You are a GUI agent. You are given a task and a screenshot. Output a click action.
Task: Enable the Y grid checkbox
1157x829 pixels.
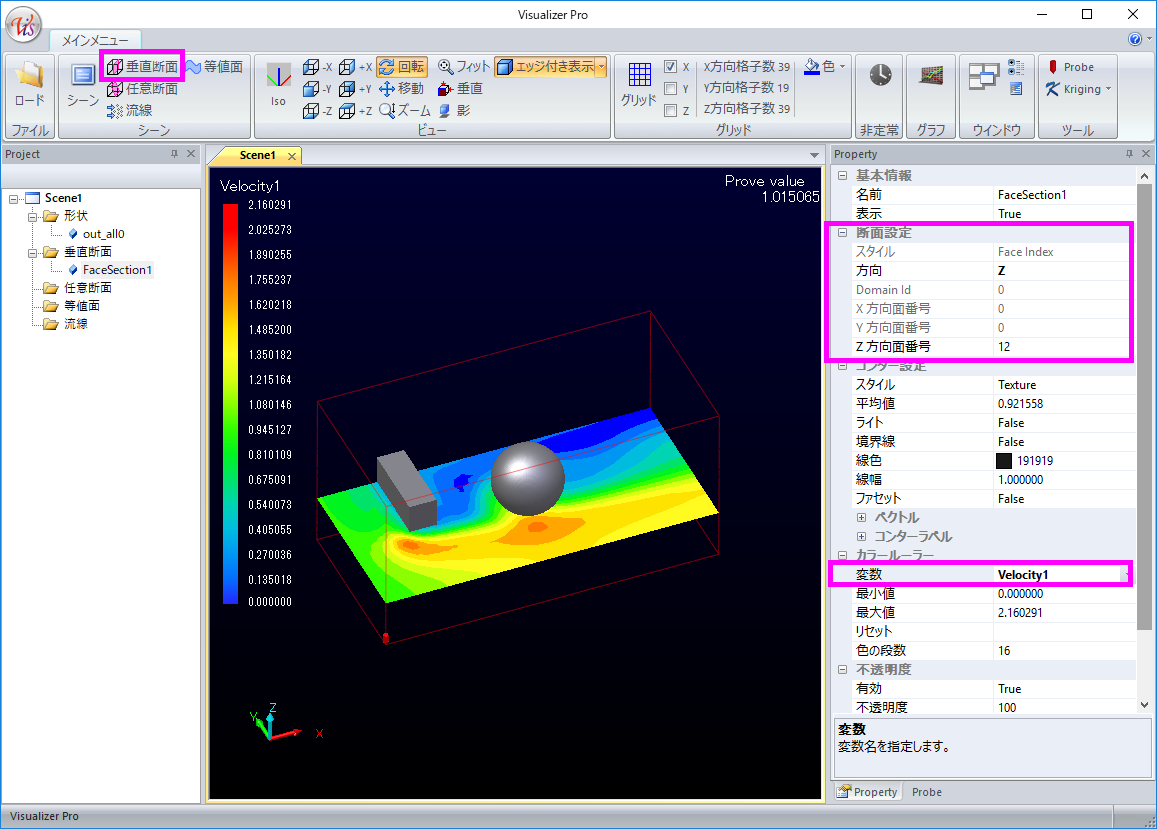pos(671,89)
